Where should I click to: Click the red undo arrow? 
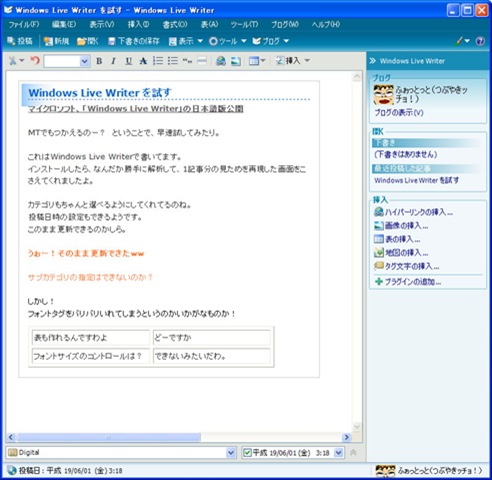pos(35,61)
